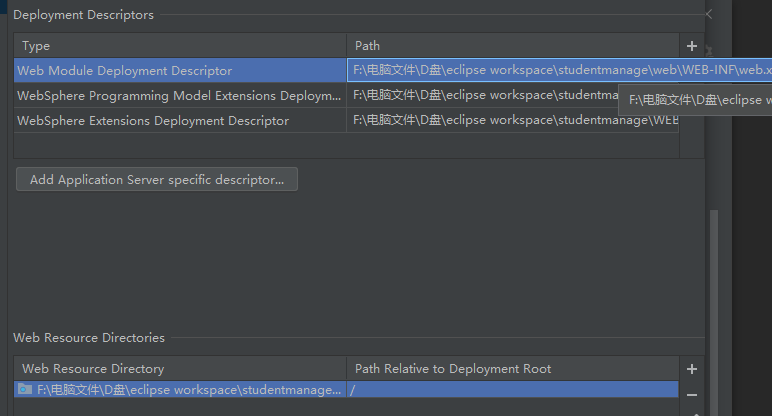The width and height of the screenshot is (772, 416).
Task: Click the vertical scrollbar thumb of the dialog
Action: pyautogui.click(x=711, y=310)
